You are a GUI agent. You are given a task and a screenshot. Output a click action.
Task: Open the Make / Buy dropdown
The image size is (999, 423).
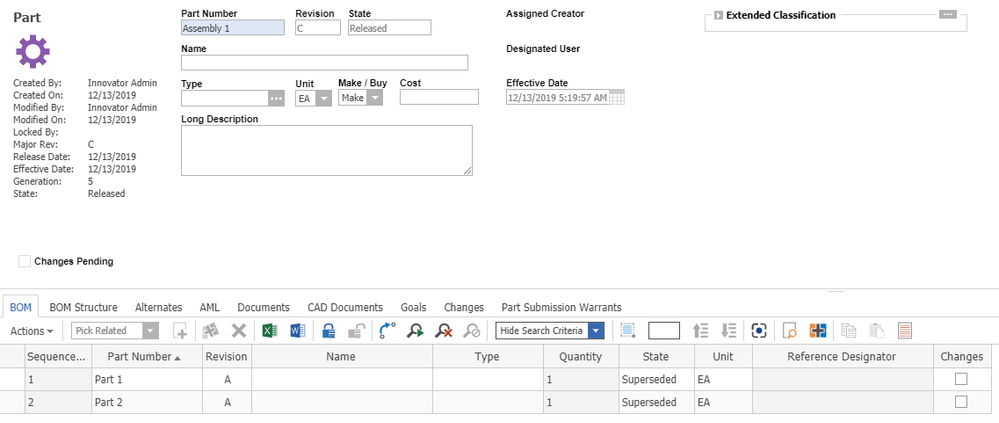(375, 98)
